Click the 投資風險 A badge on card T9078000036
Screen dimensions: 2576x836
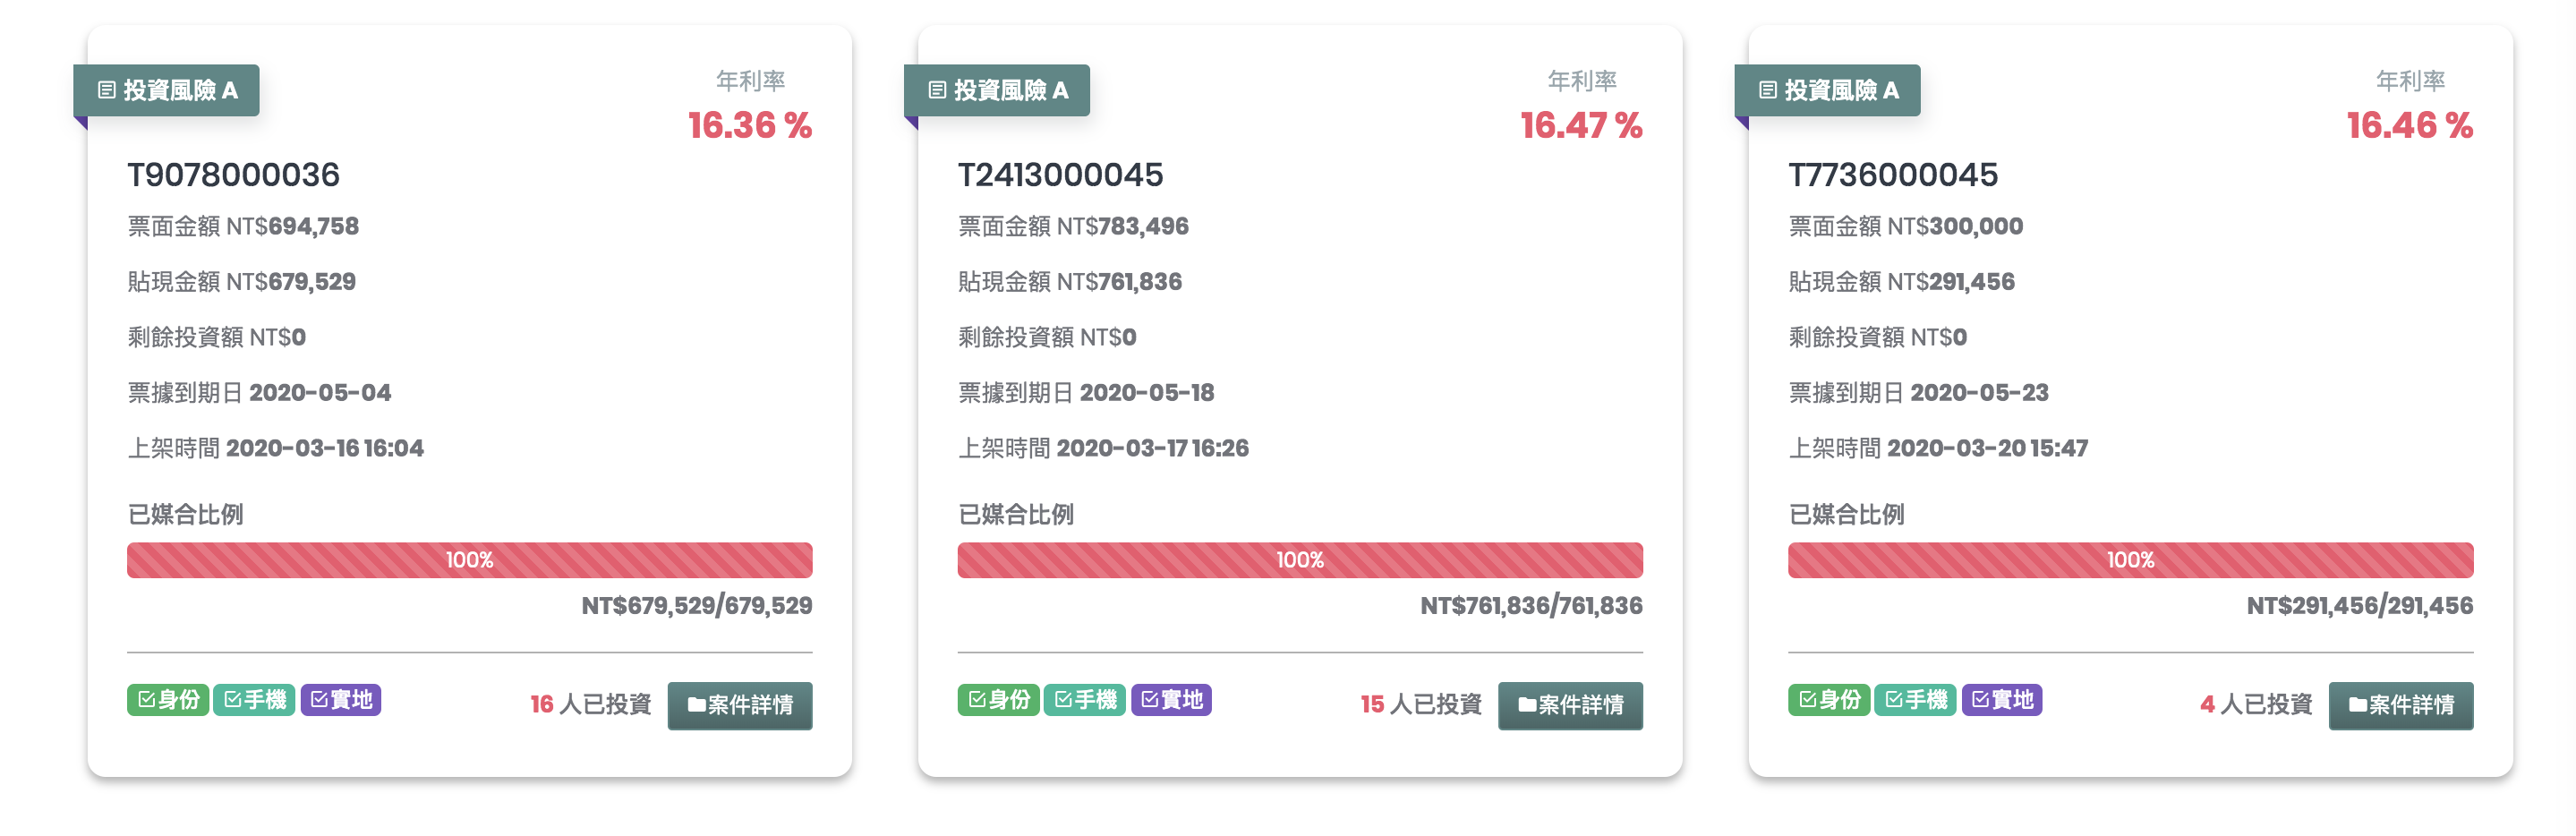(166, 90)
